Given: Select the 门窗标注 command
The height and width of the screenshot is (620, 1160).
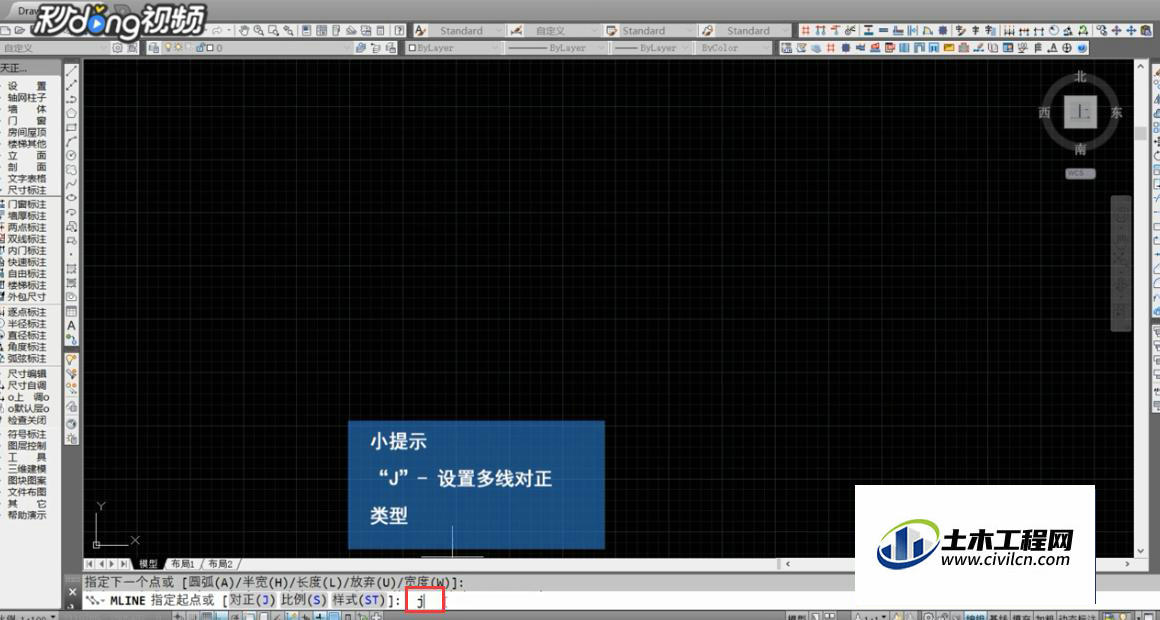Looking at the screenshot, I should coord(27,204).
